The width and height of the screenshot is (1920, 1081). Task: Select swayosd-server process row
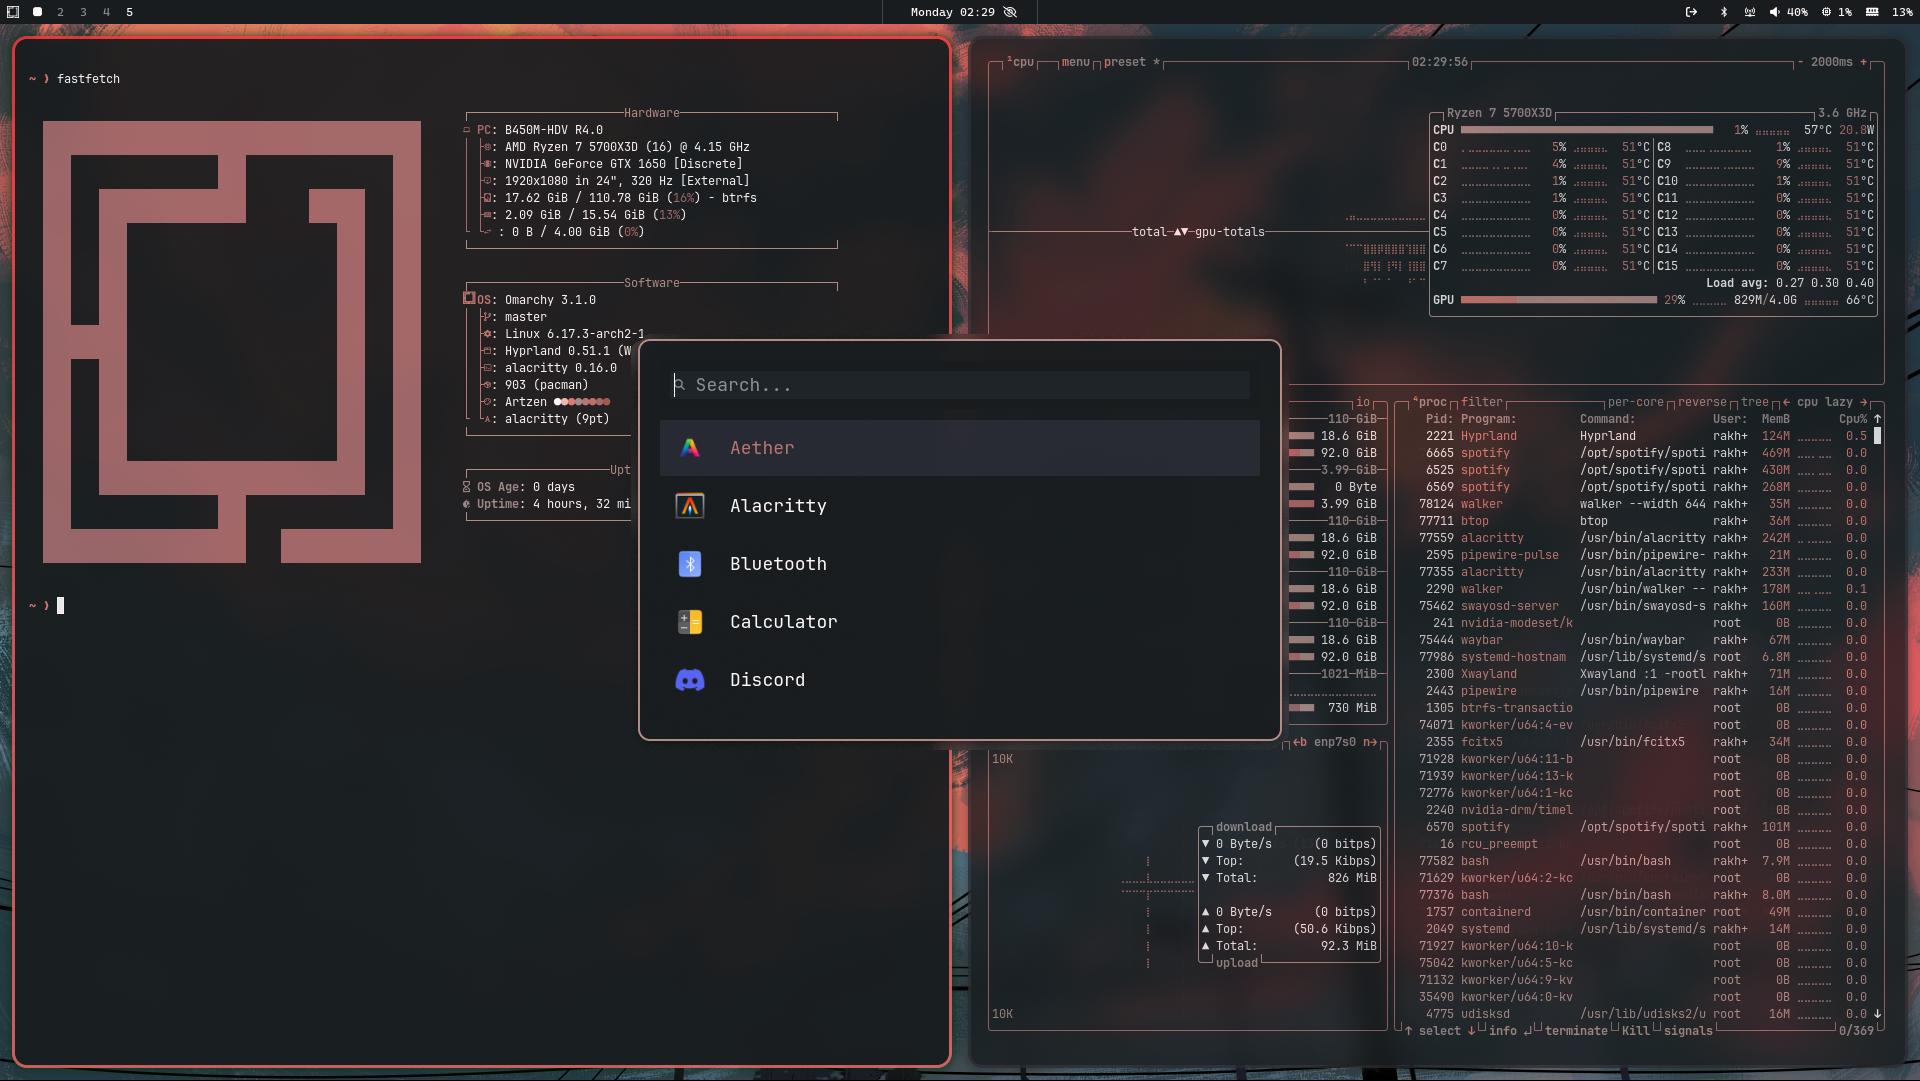[x=1634, y=606]
